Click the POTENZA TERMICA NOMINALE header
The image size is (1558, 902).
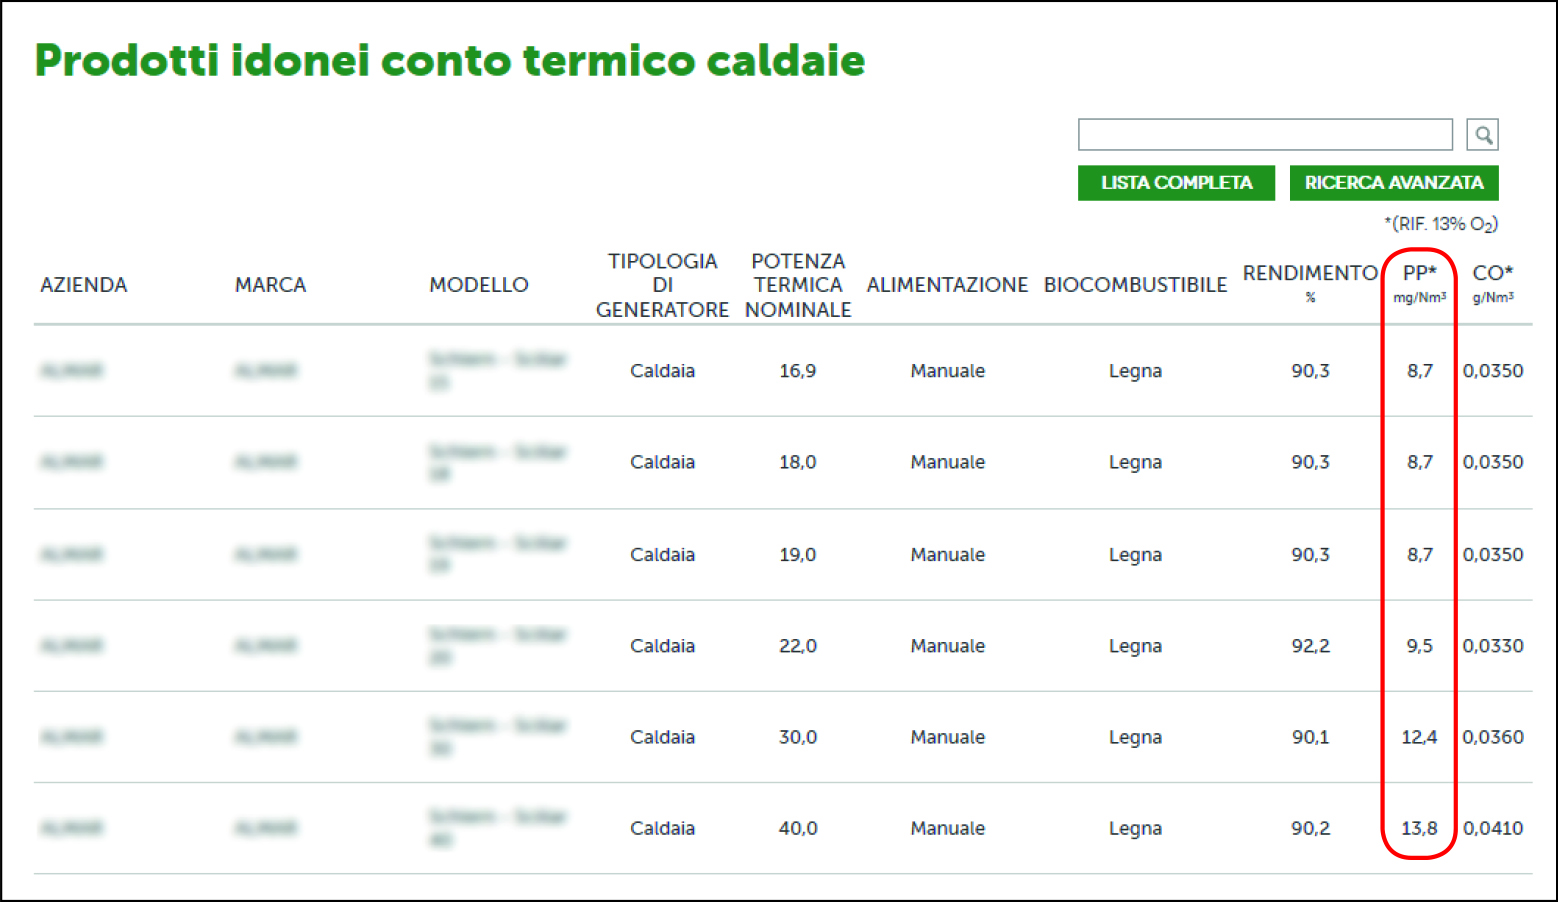pyautogui.click(x=798, y=285)
